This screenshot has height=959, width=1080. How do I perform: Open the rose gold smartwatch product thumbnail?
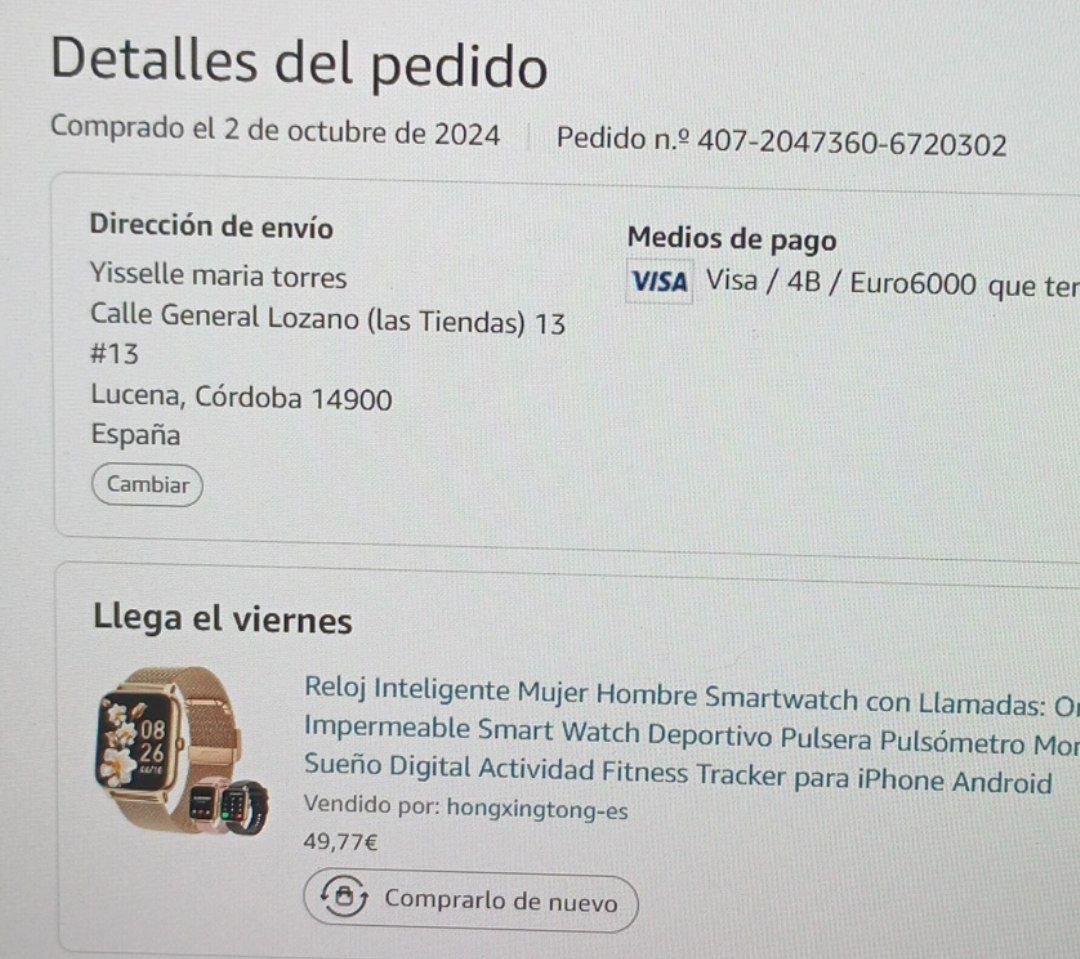click(182, 751)
